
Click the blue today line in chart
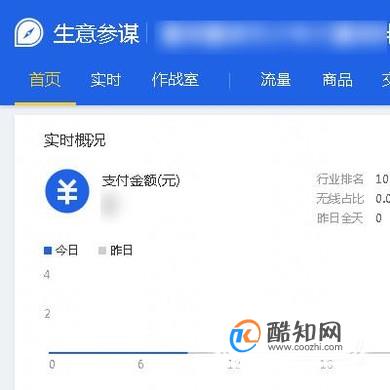tap(118, 352)
